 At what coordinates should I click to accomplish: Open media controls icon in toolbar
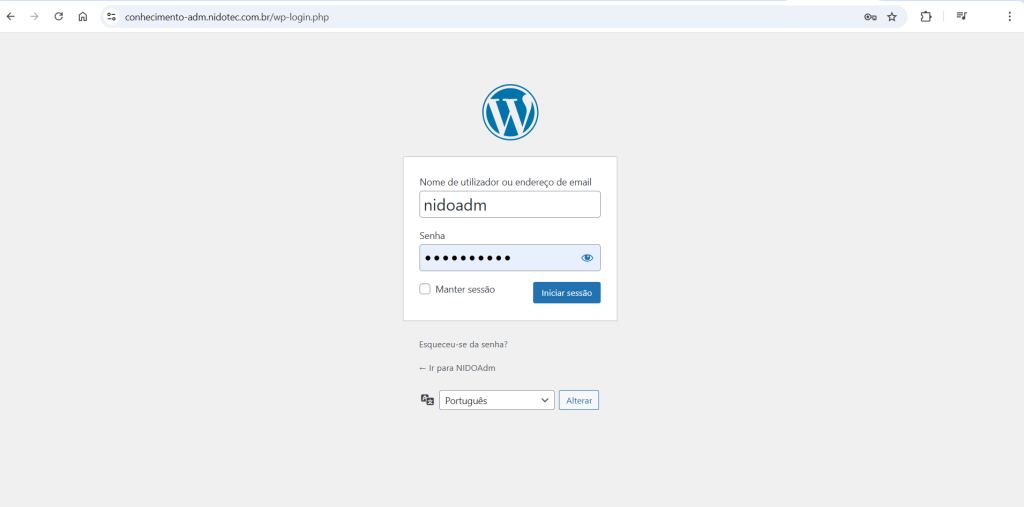tap(961, 17)
